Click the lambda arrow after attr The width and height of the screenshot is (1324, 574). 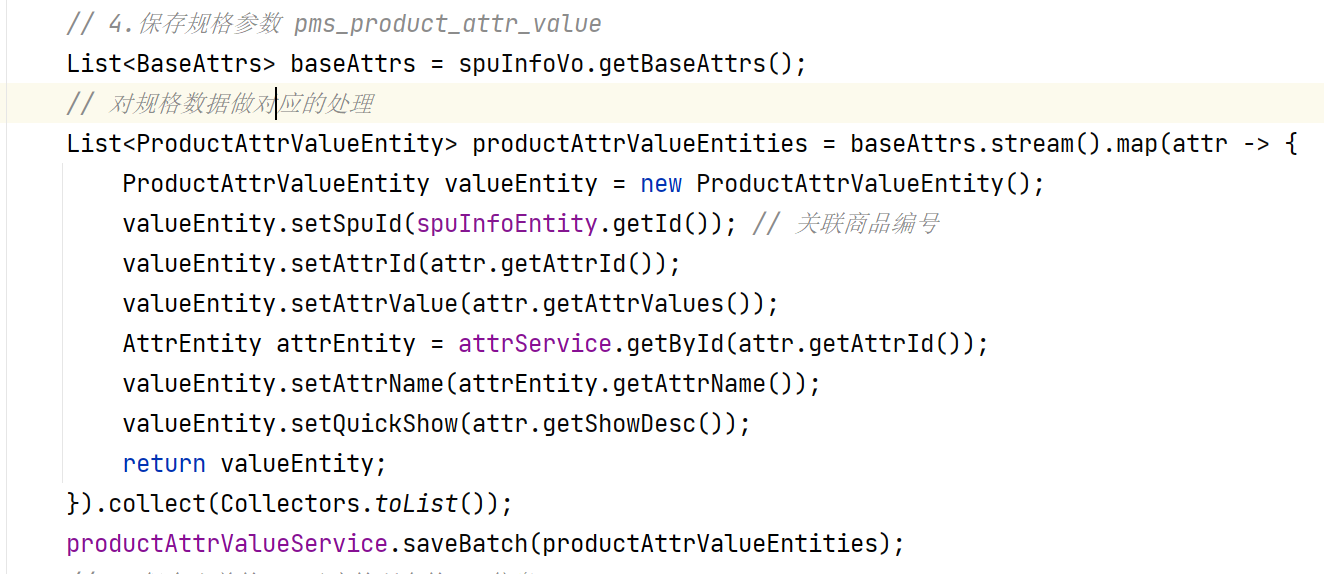pyautogui.click(x=1255, y=144)
